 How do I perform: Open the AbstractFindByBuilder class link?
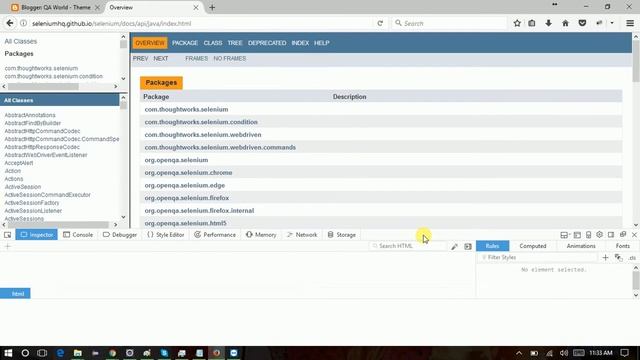coord(33,123)
